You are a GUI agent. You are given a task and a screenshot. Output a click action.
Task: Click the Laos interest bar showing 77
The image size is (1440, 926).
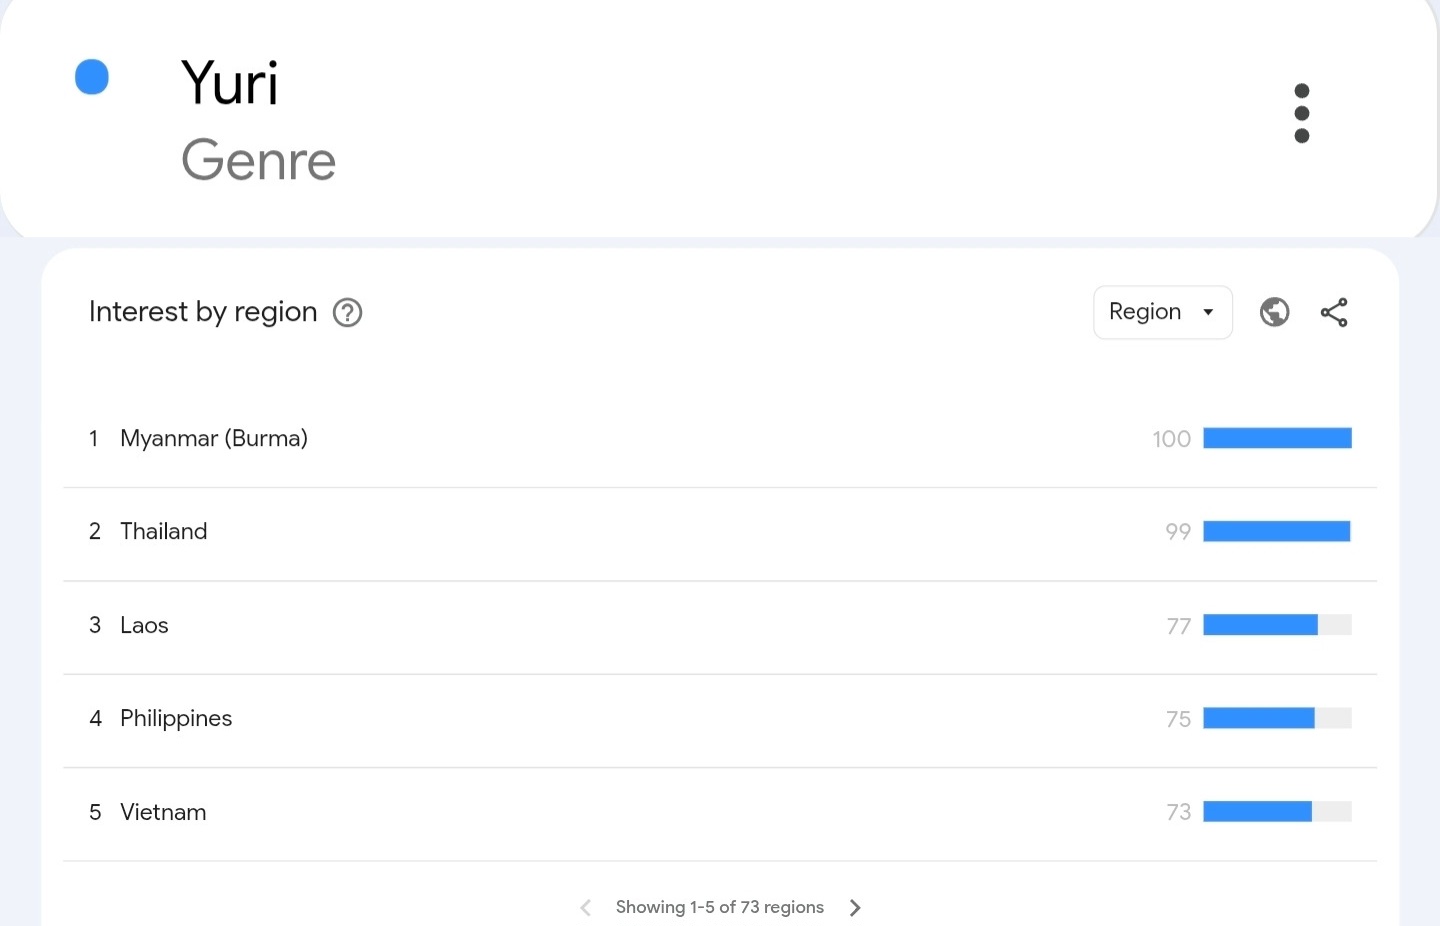coord(1277,625)
